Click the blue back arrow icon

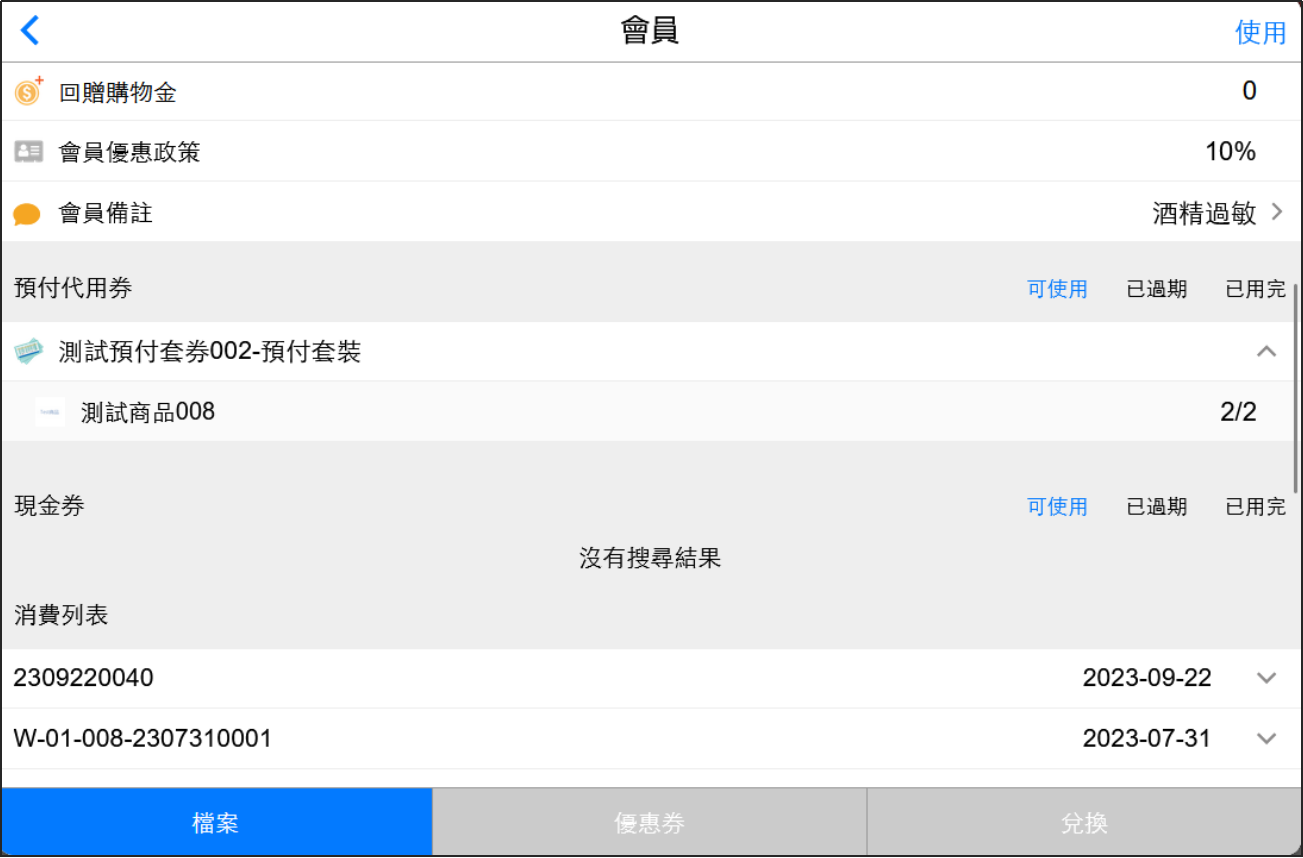30,31
